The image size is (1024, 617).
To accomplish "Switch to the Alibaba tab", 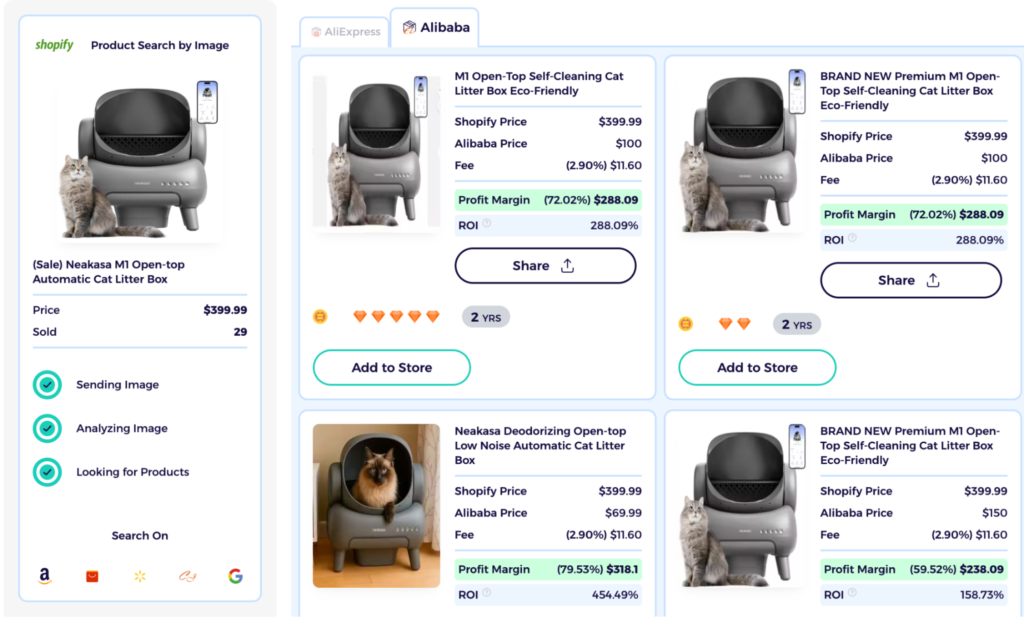I will point(434,28).
